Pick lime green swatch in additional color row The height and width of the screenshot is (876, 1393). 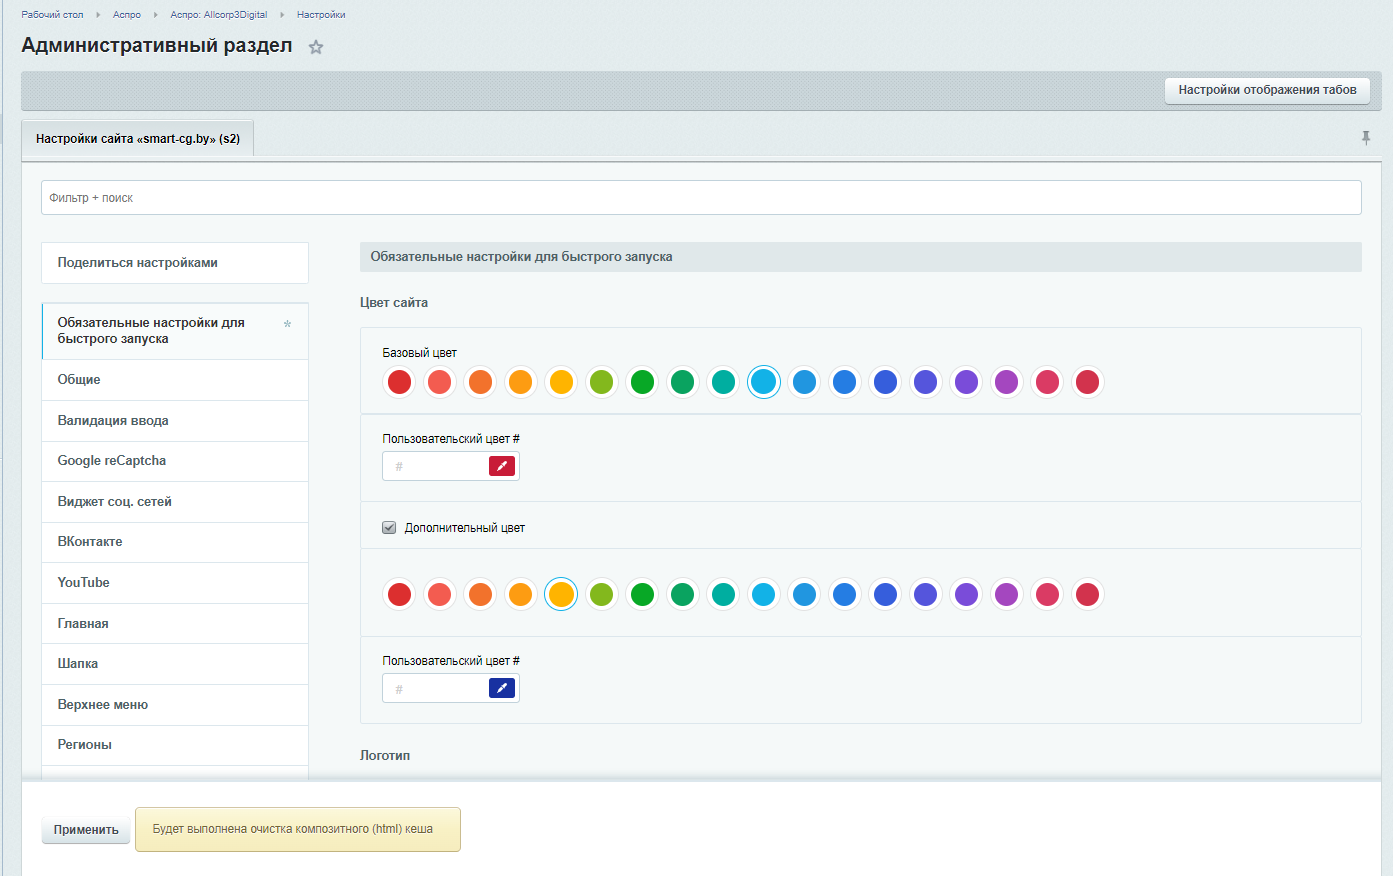coord(601,595)
